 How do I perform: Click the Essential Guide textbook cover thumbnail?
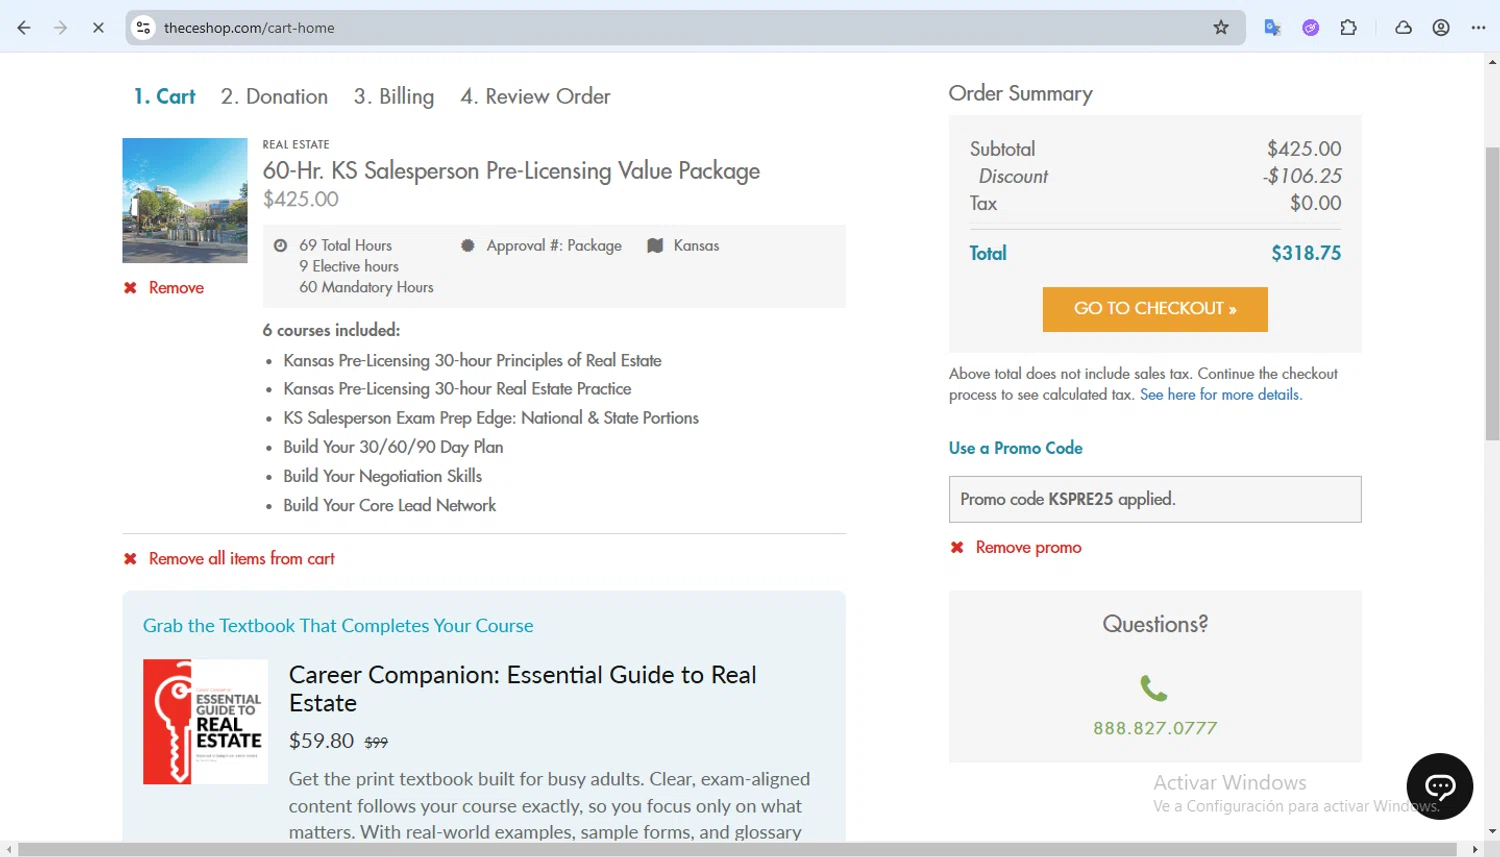(x=205, y=721)
